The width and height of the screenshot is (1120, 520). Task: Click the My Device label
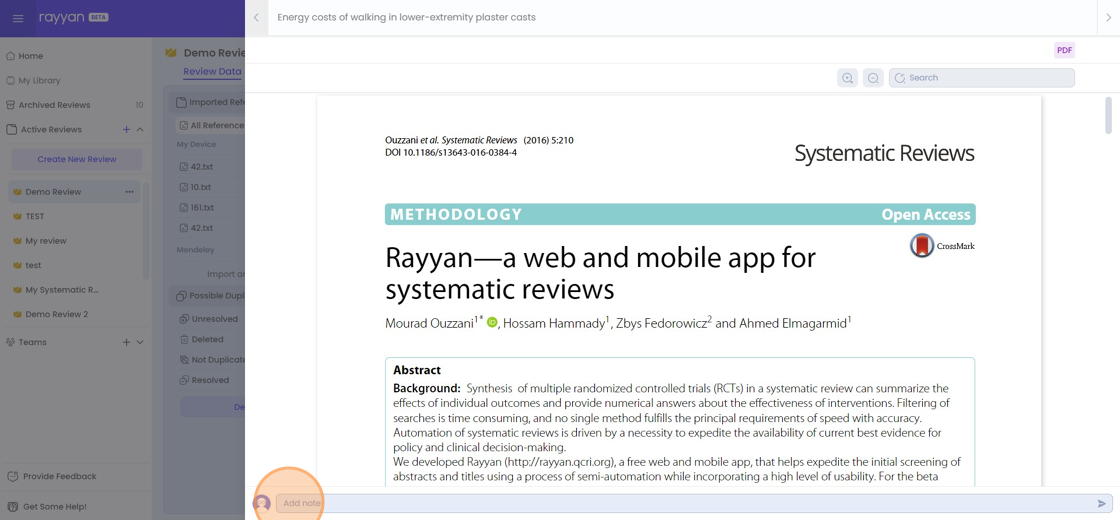(x=196, y=144)
